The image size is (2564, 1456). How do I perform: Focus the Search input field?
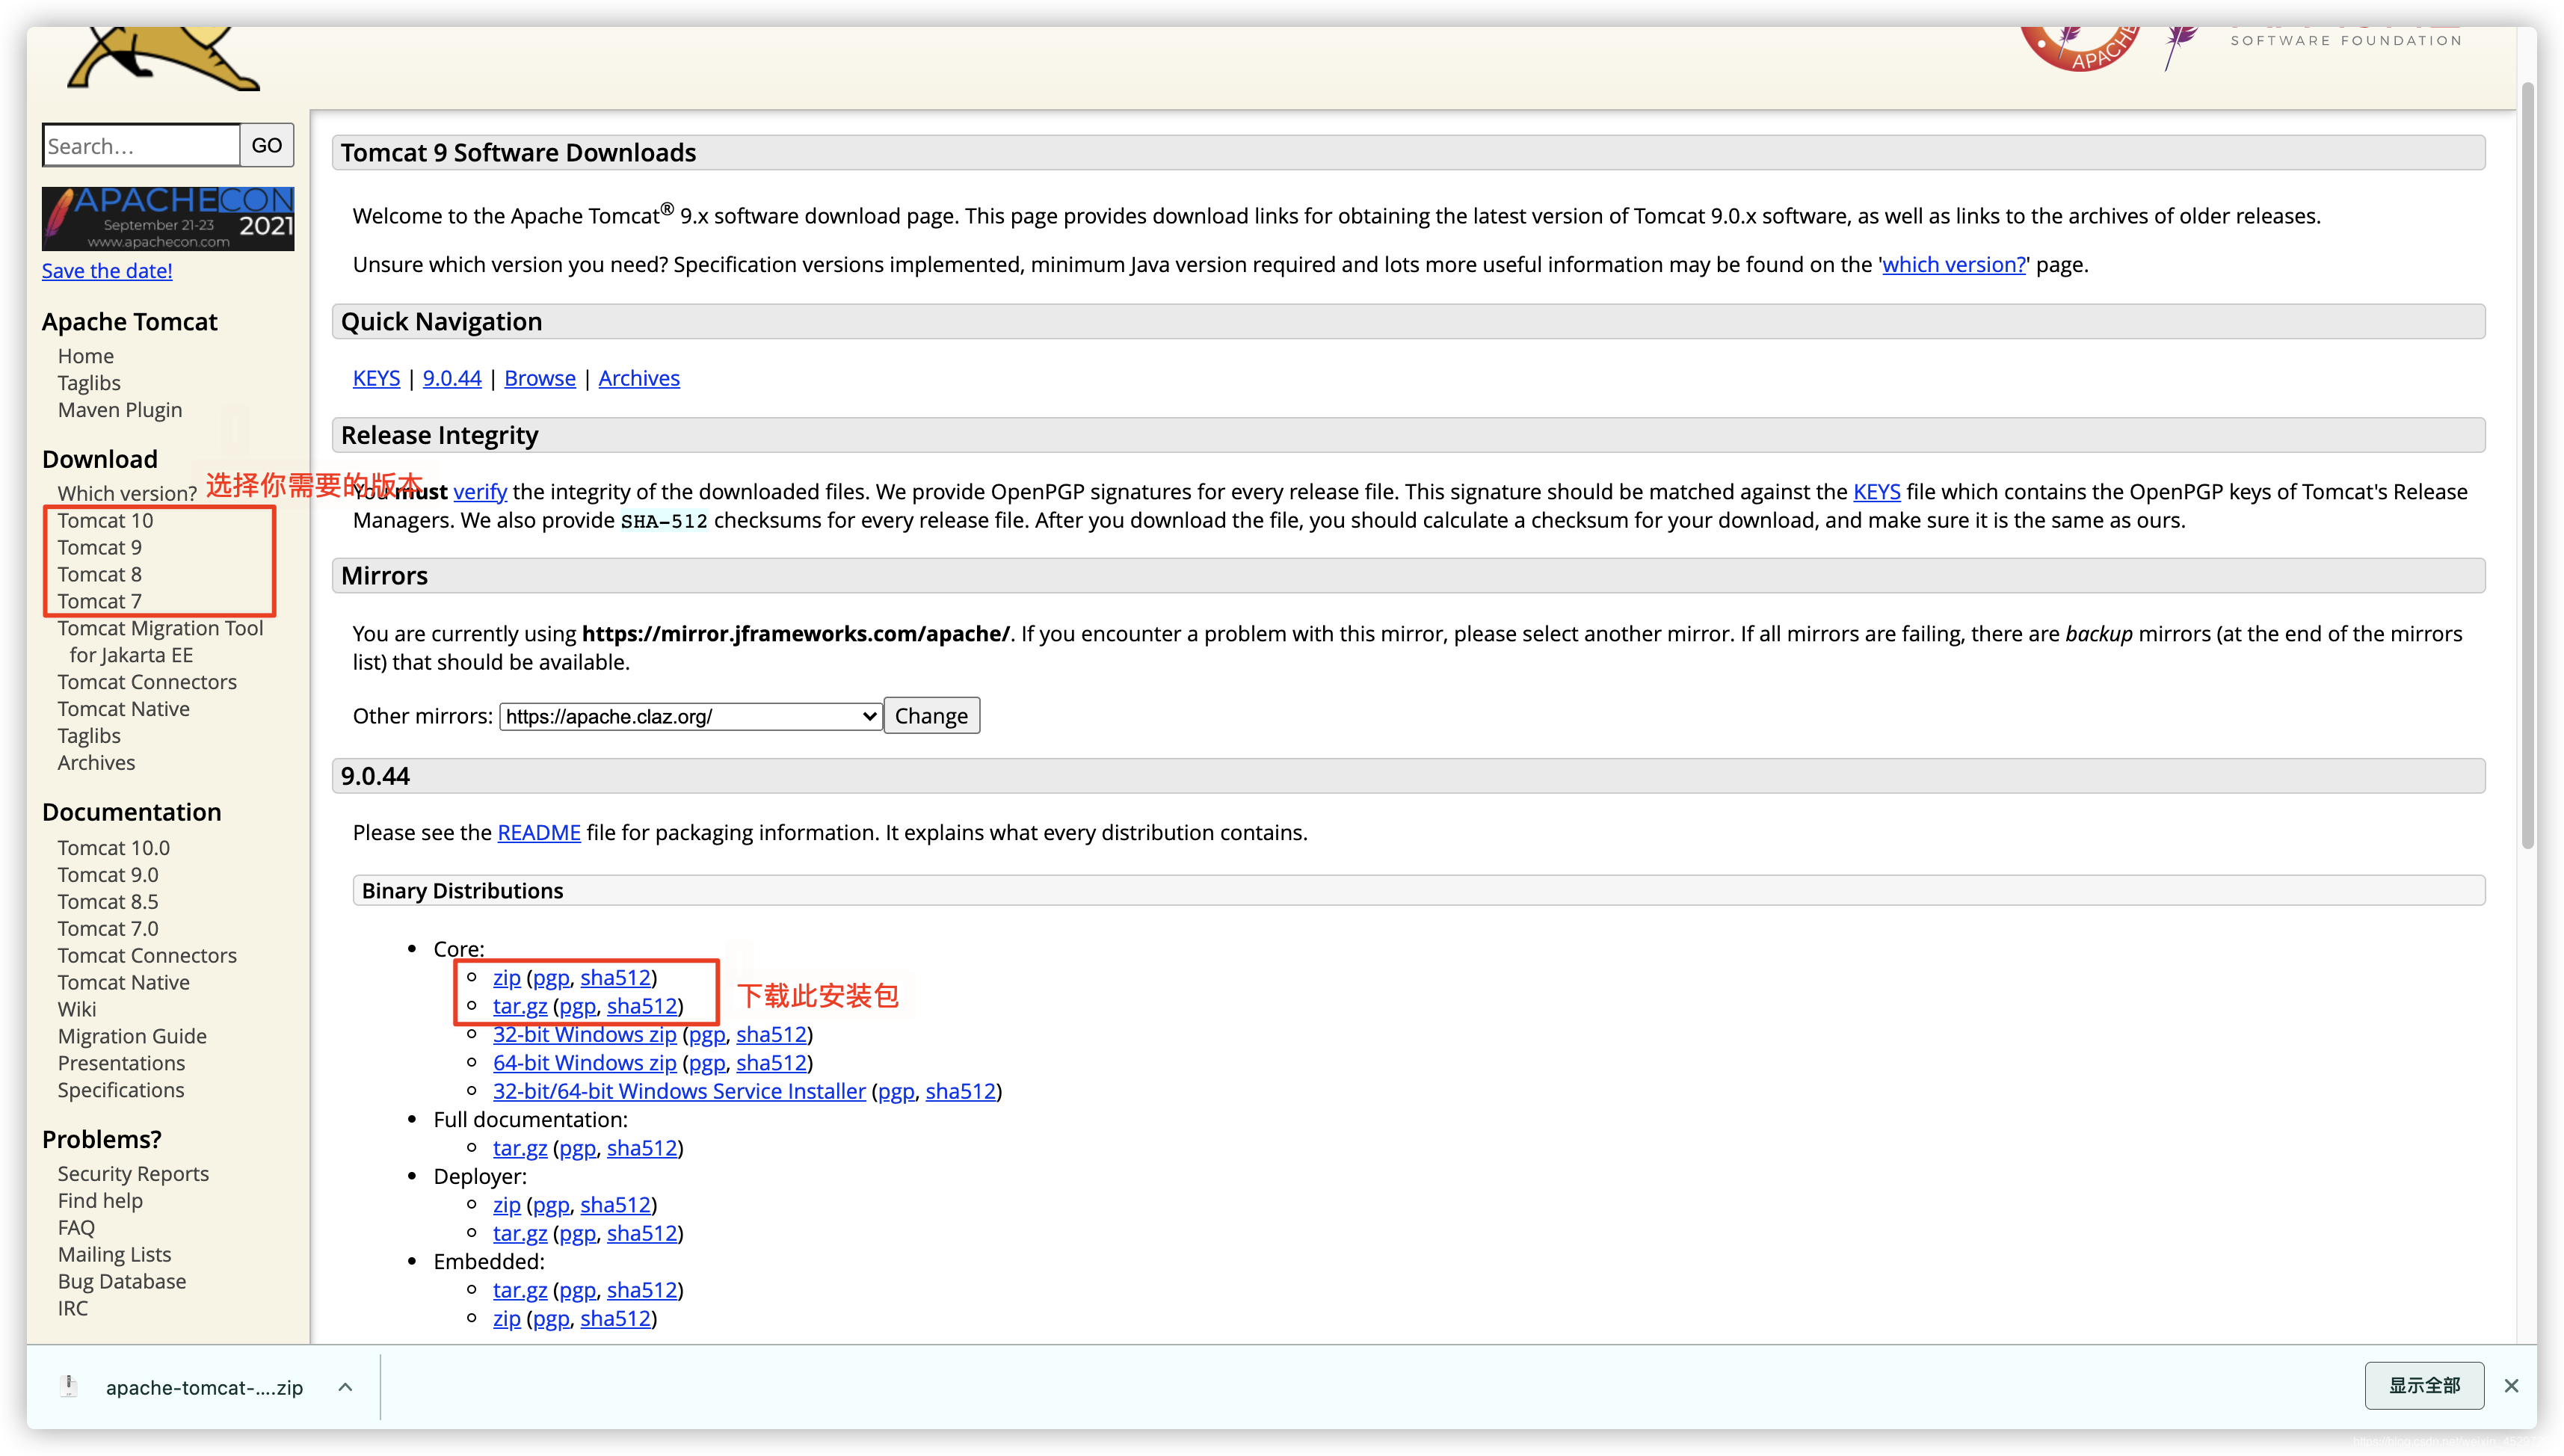coord(141,146)
